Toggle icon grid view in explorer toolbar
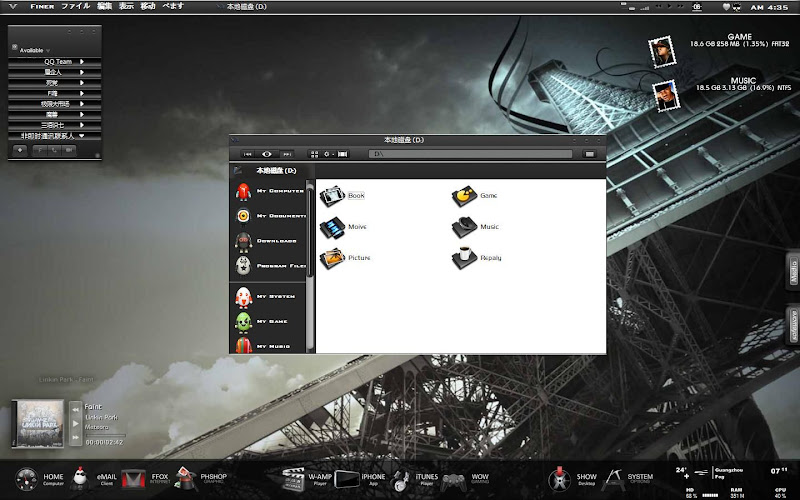 pos(314,154)
